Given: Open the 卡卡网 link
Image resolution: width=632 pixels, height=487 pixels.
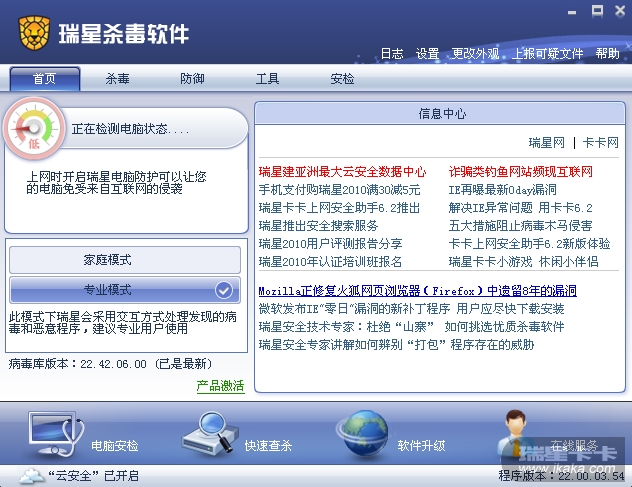Looking at the screenshot, I should point(601,143).
